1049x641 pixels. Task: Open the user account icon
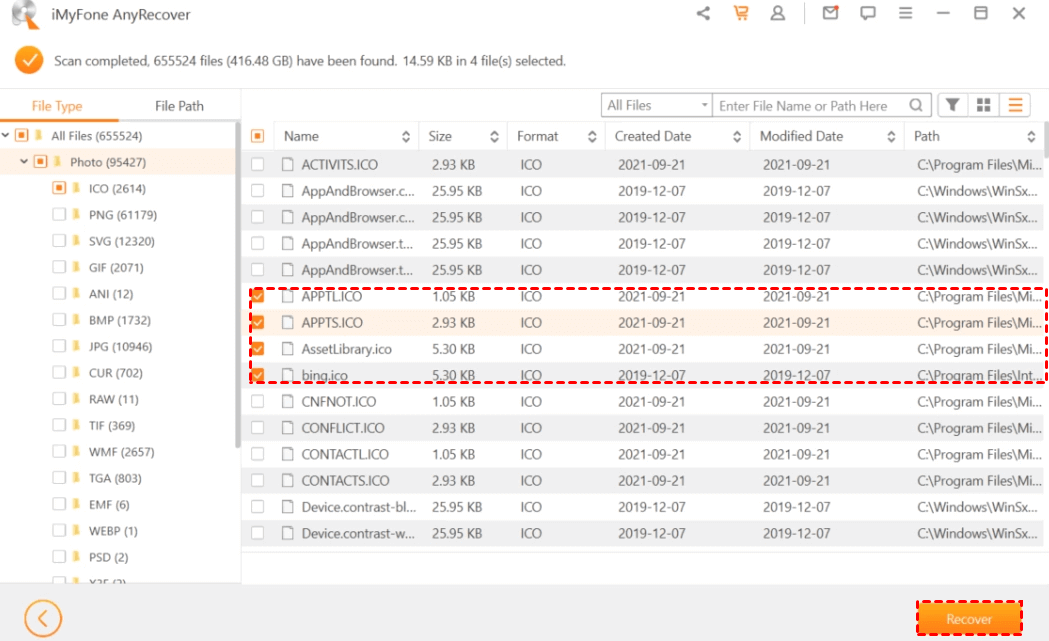[x=777, y=13]
